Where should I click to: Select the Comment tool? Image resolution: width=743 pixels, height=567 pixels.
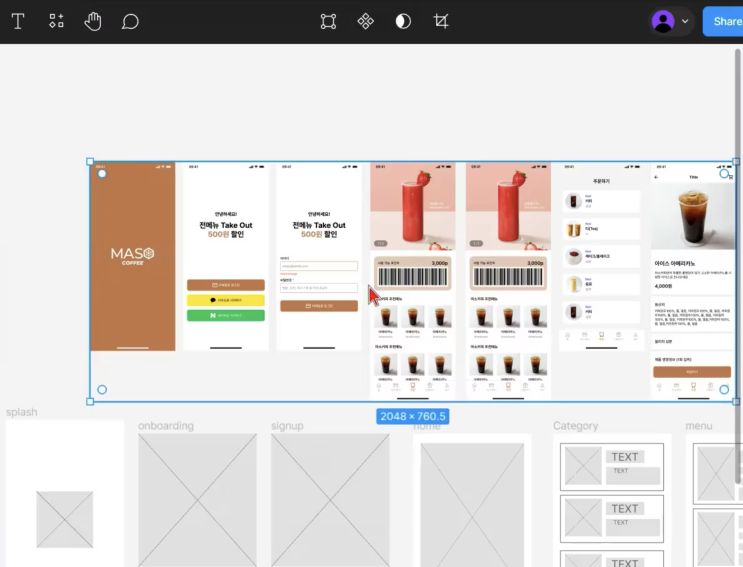coord(130,21)
